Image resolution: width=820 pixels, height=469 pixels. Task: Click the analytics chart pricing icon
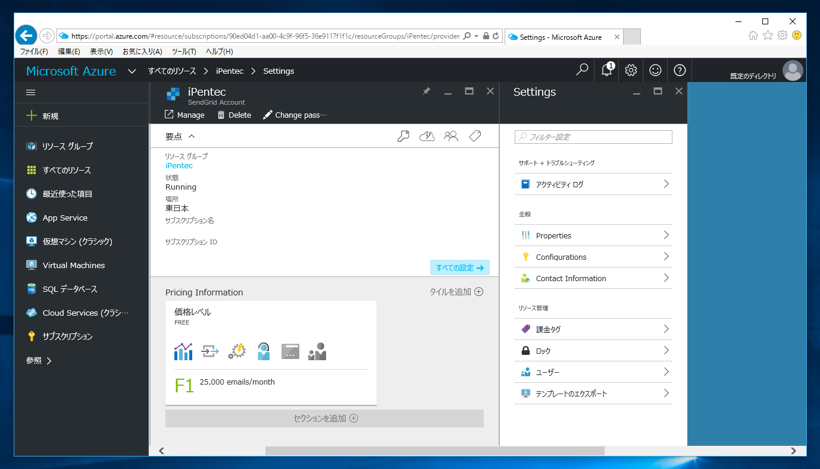click(x=183, y=351)
